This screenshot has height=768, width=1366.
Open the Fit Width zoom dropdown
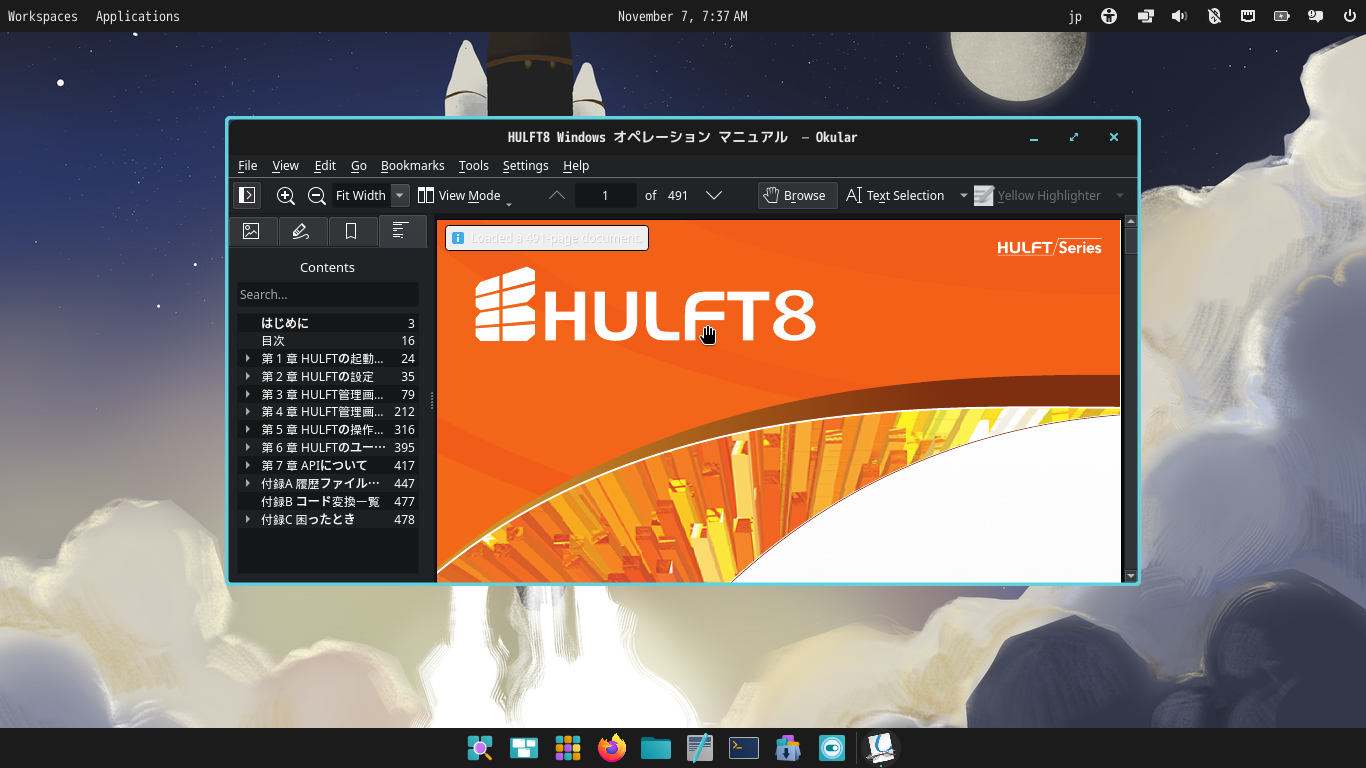[x=400, y=196]
